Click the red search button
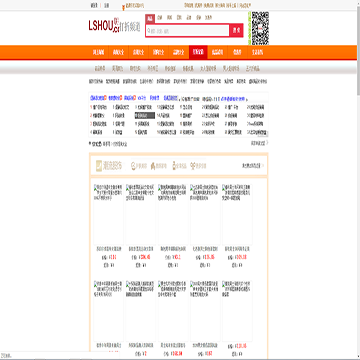This screenshot has height=360, width=360. pyautogui.click(x=236, y=30)
